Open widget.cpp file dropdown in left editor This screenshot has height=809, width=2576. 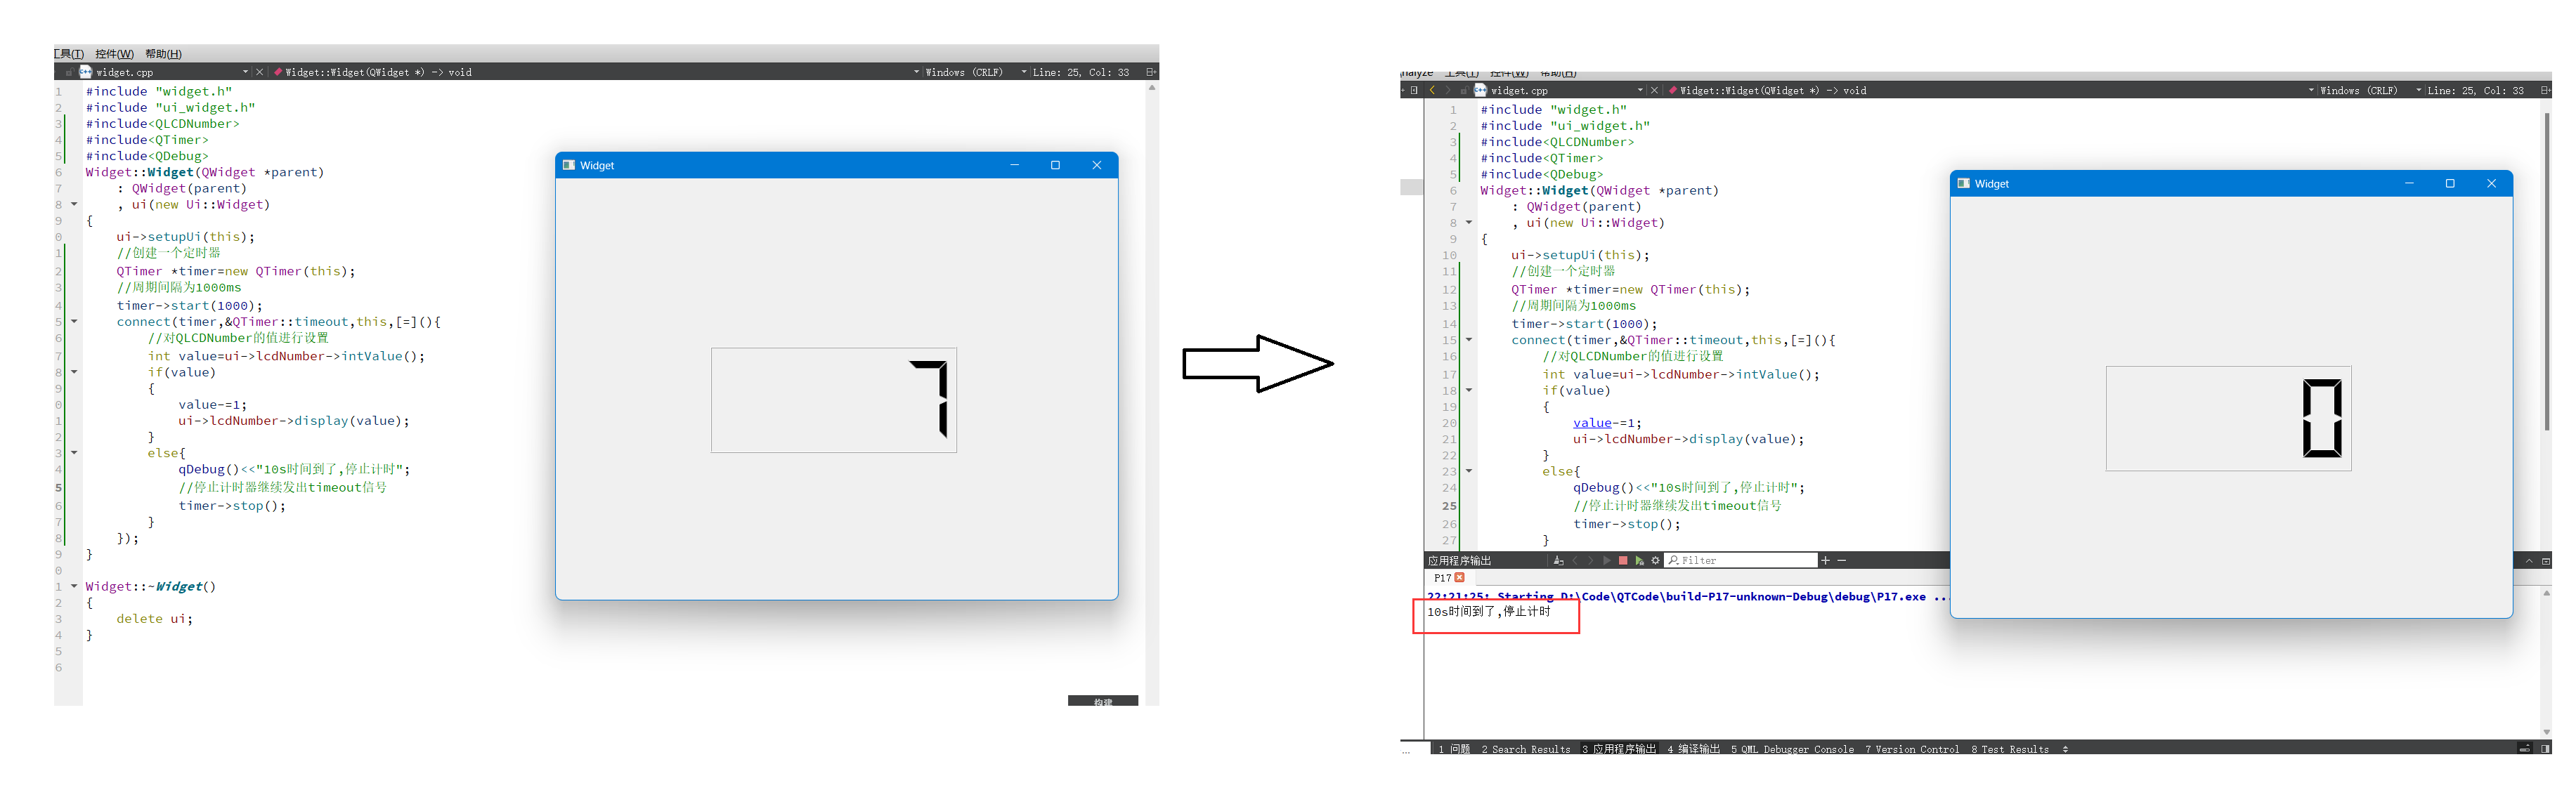pyautogui.click(x=245, y=72)
